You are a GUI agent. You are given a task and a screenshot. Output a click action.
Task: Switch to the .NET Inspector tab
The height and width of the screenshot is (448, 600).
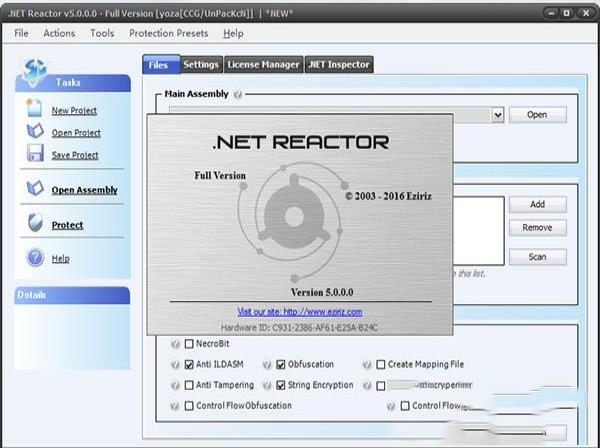(x=339, y=64)
